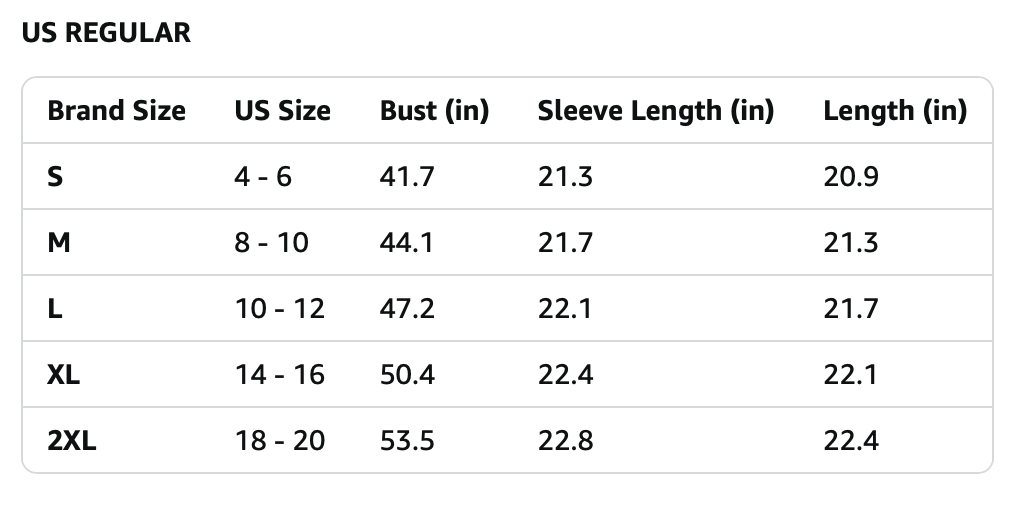The width and height of the screenshot is (1022, 508).
Task: Select the Length (in) column header
Action: (x=895, y=110)
